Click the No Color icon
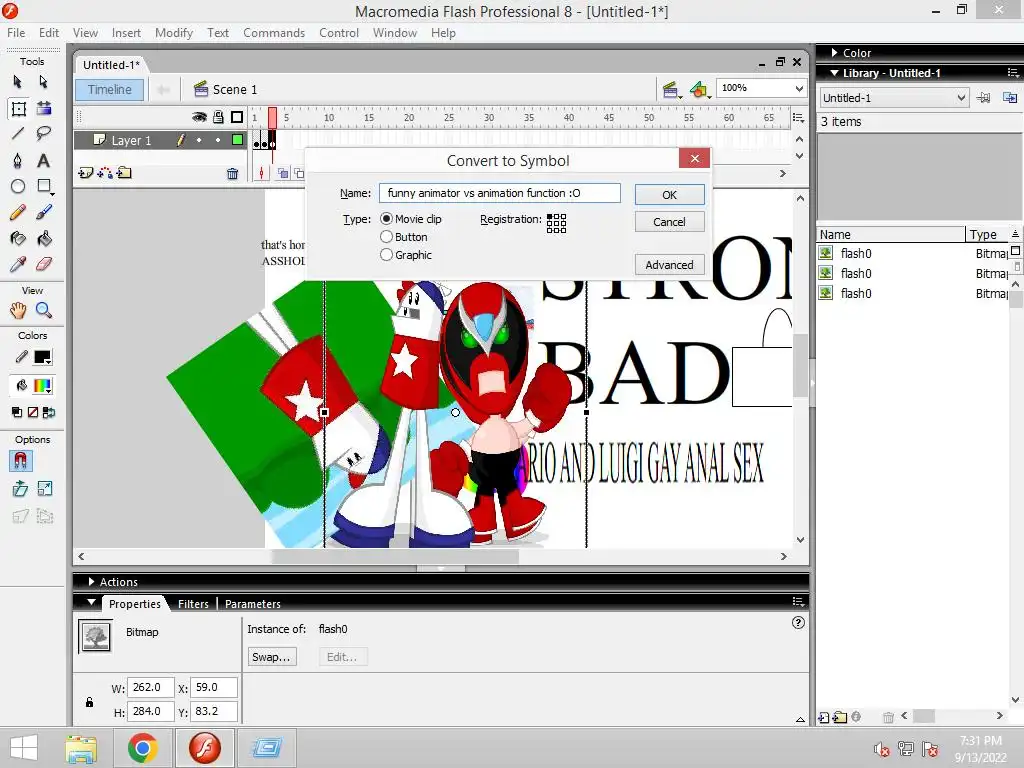 point(33,412)
